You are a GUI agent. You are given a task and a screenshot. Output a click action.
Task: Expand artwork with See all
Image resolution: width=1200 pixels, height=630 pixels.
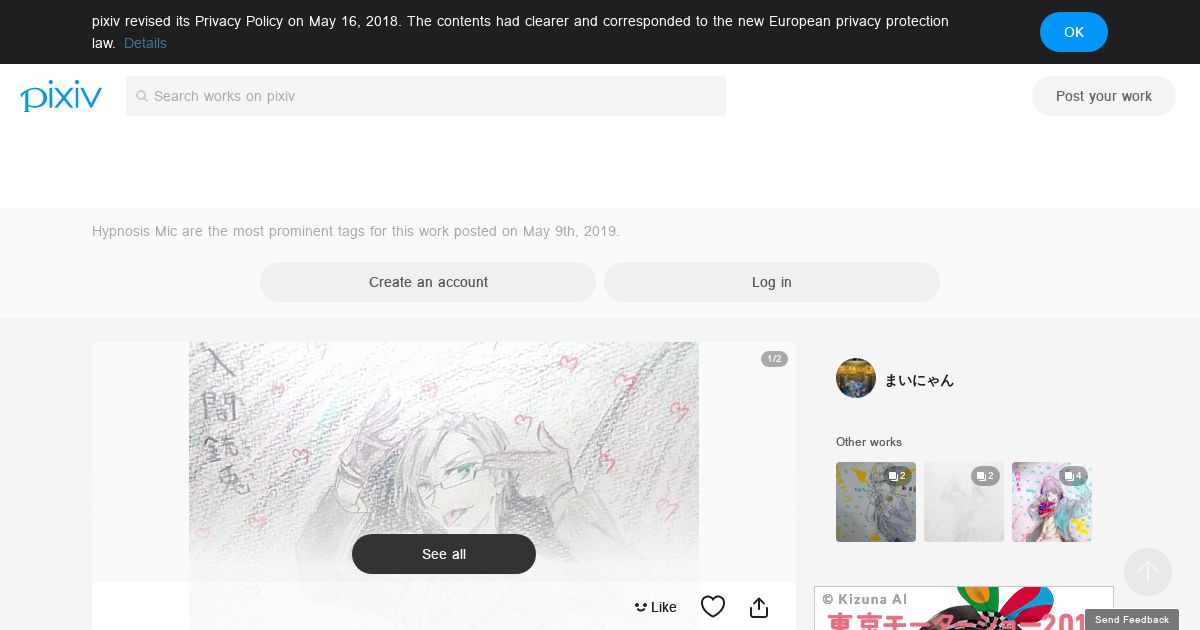coord(444,554)
